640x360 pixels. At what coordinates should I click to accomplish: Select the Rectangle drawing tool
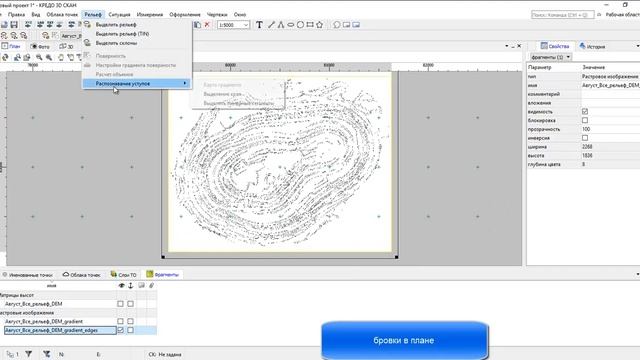[310, 25]
